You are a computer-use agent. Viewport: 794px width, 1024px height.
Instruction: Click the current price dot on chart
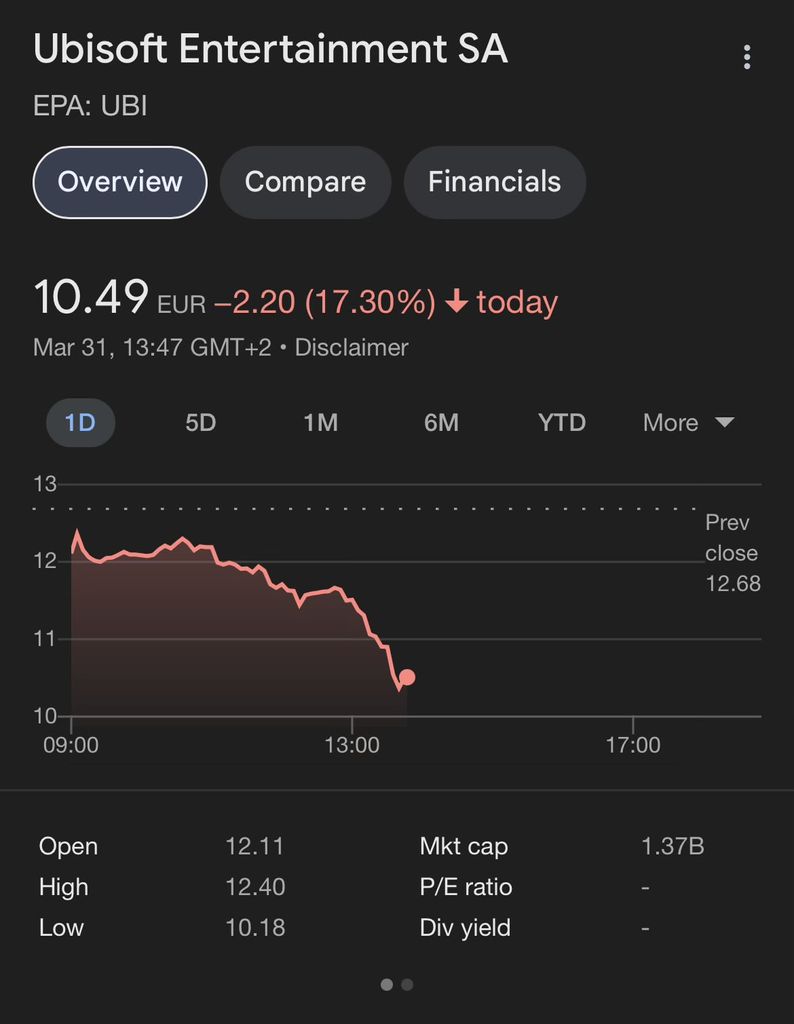pyautogui.click(x=407, y=677)
